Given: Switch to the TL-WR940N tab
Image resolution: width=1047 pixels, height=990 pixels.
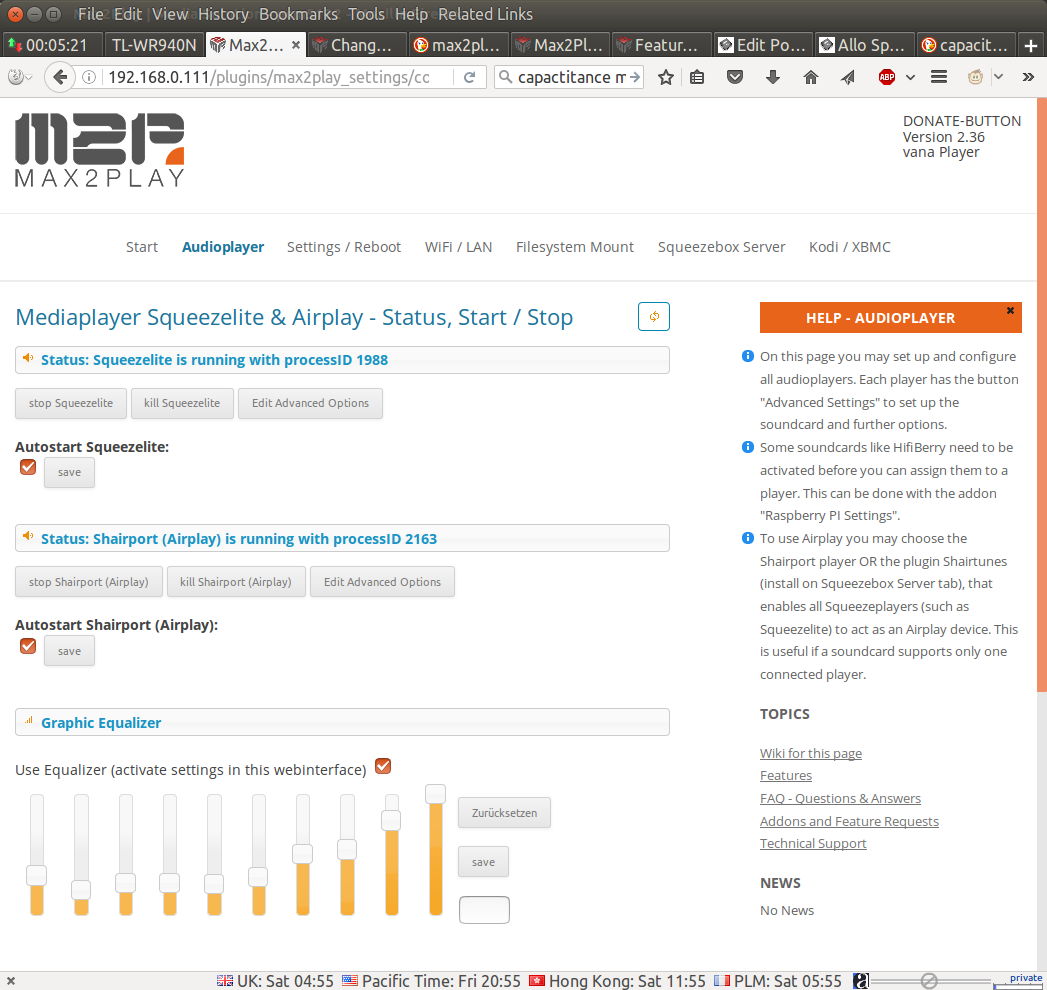Looking at the screenshot, I should point(154,45).
